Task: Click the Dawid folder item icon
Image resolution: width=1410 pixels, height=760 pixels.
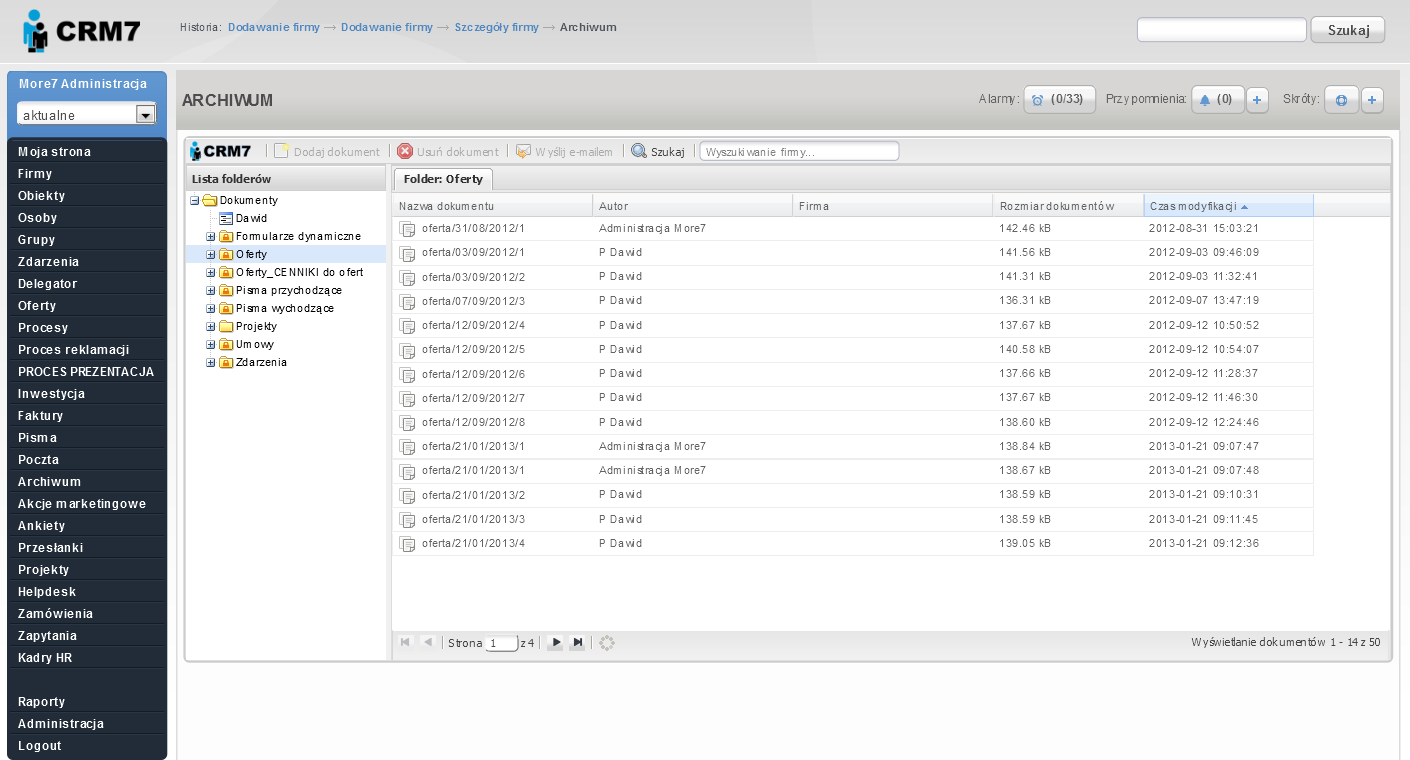Action: tap(226, 218)
